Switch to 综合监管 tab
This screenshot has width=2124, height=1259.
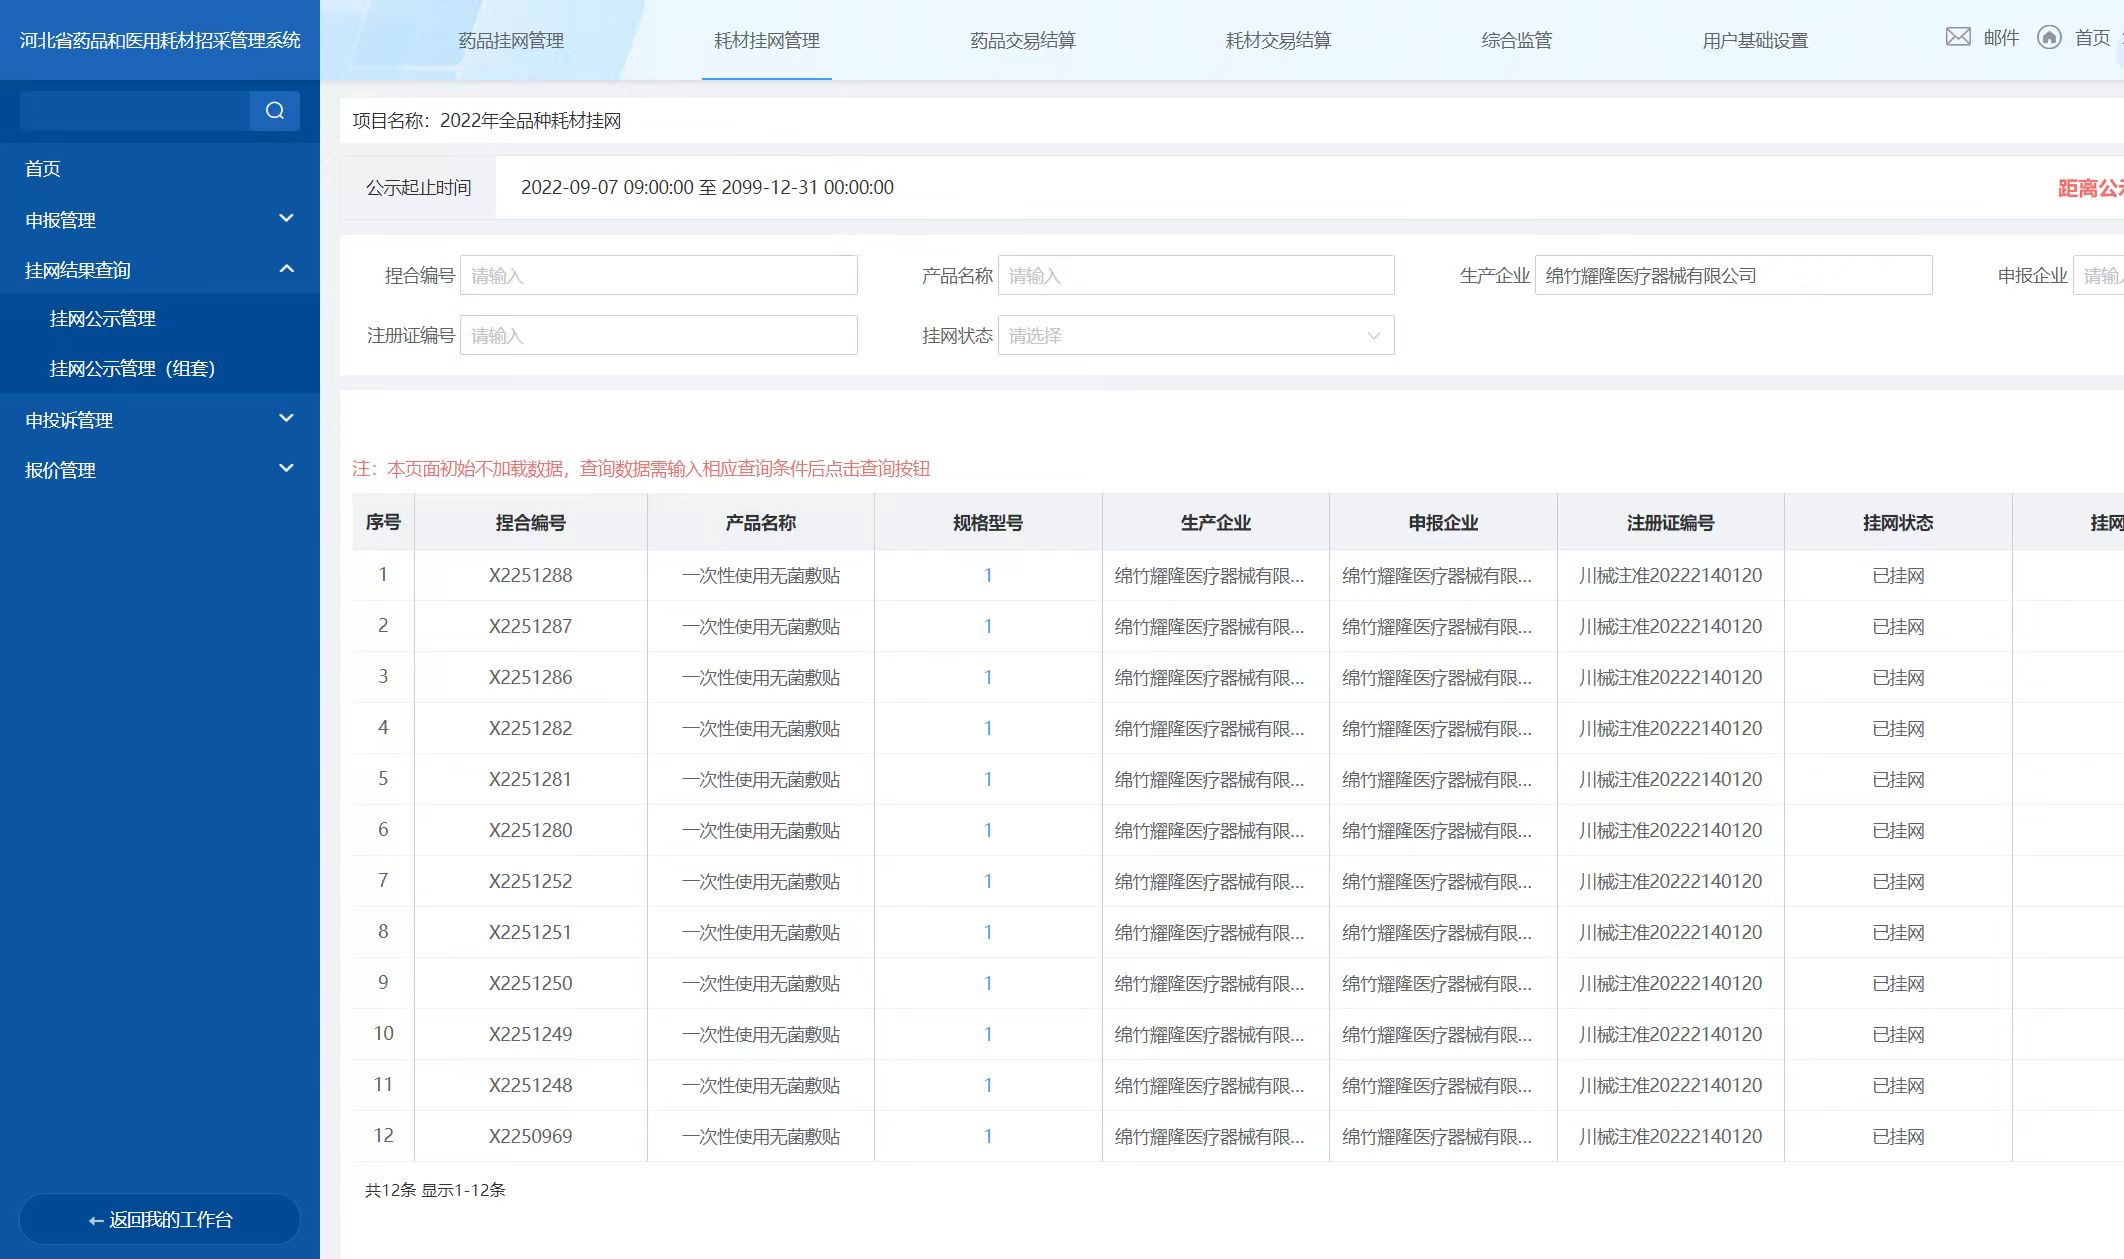tap(1517, 41)
